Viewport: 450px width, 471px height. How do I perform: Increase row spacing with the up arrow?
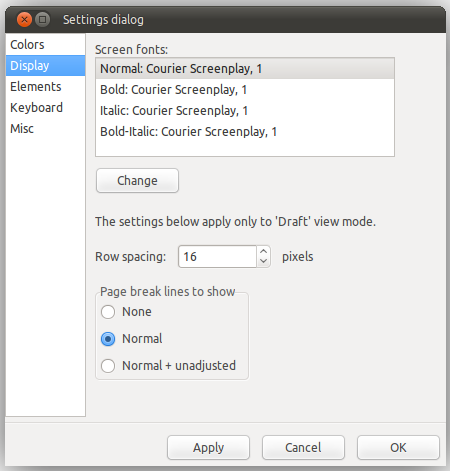point(264,251)
